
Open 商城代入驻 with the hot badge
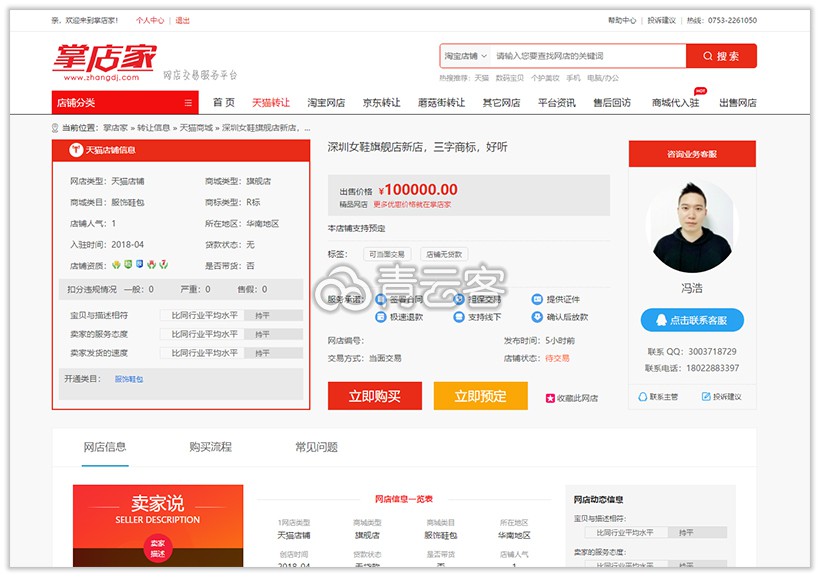[676, 103]
